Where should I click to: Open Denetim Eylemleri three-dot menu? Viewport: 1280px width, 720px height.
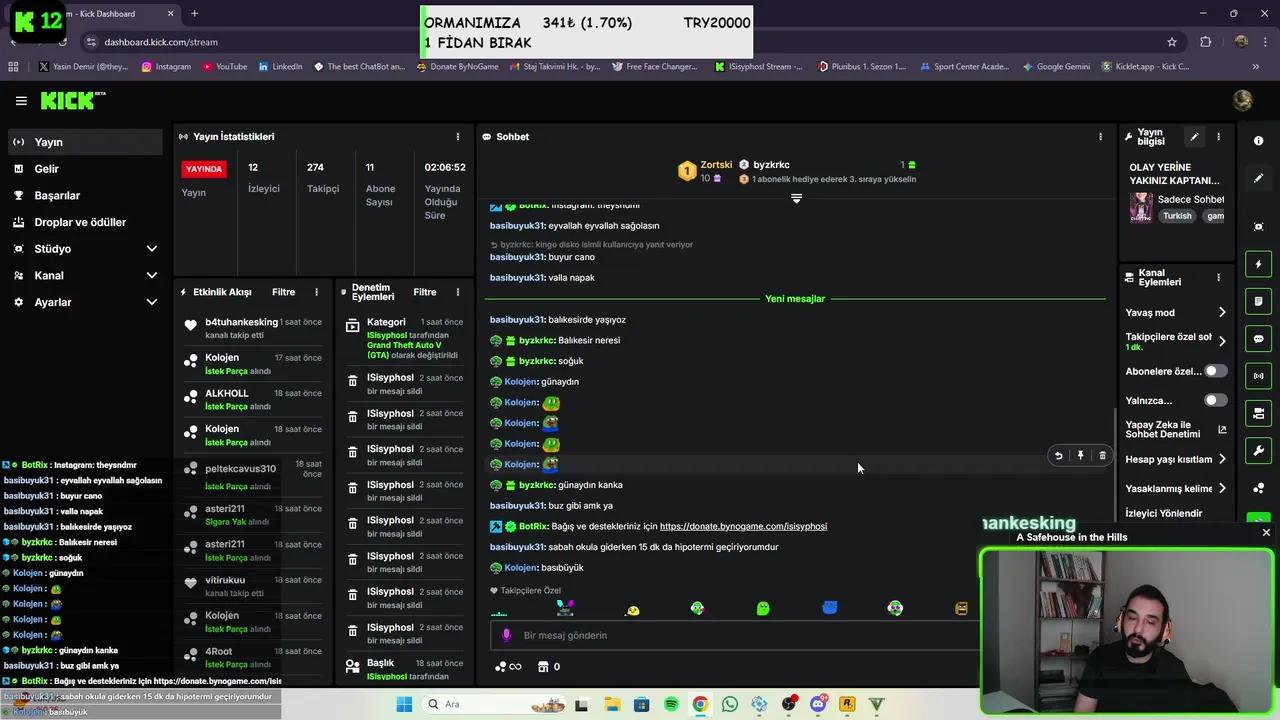tap(458, 292)
